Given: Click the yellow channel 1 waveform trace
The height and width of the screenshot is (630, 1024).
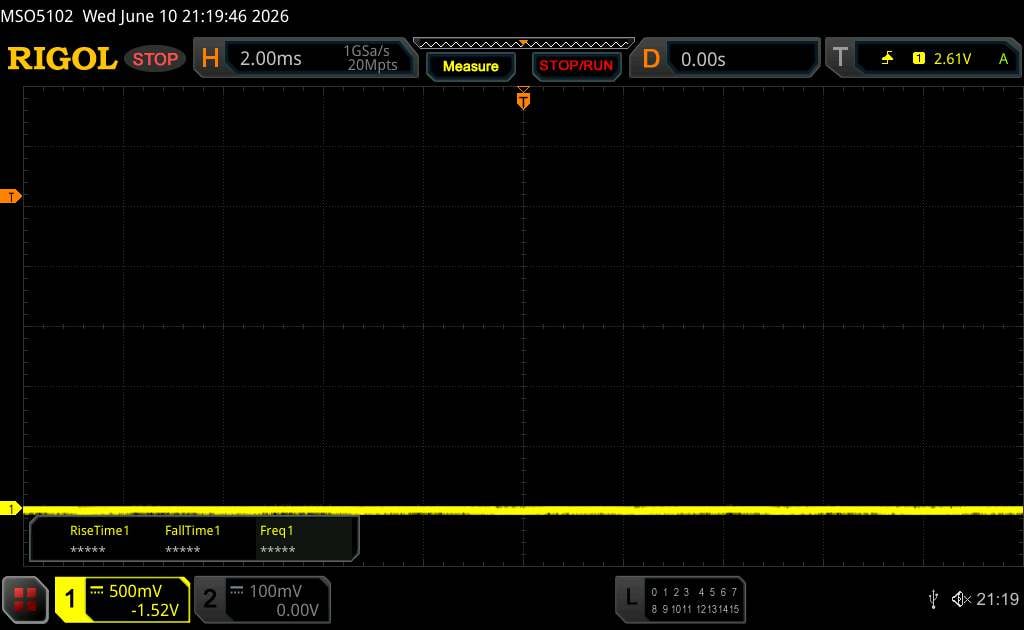Looking at the screenshot, I should click(524, 510).
